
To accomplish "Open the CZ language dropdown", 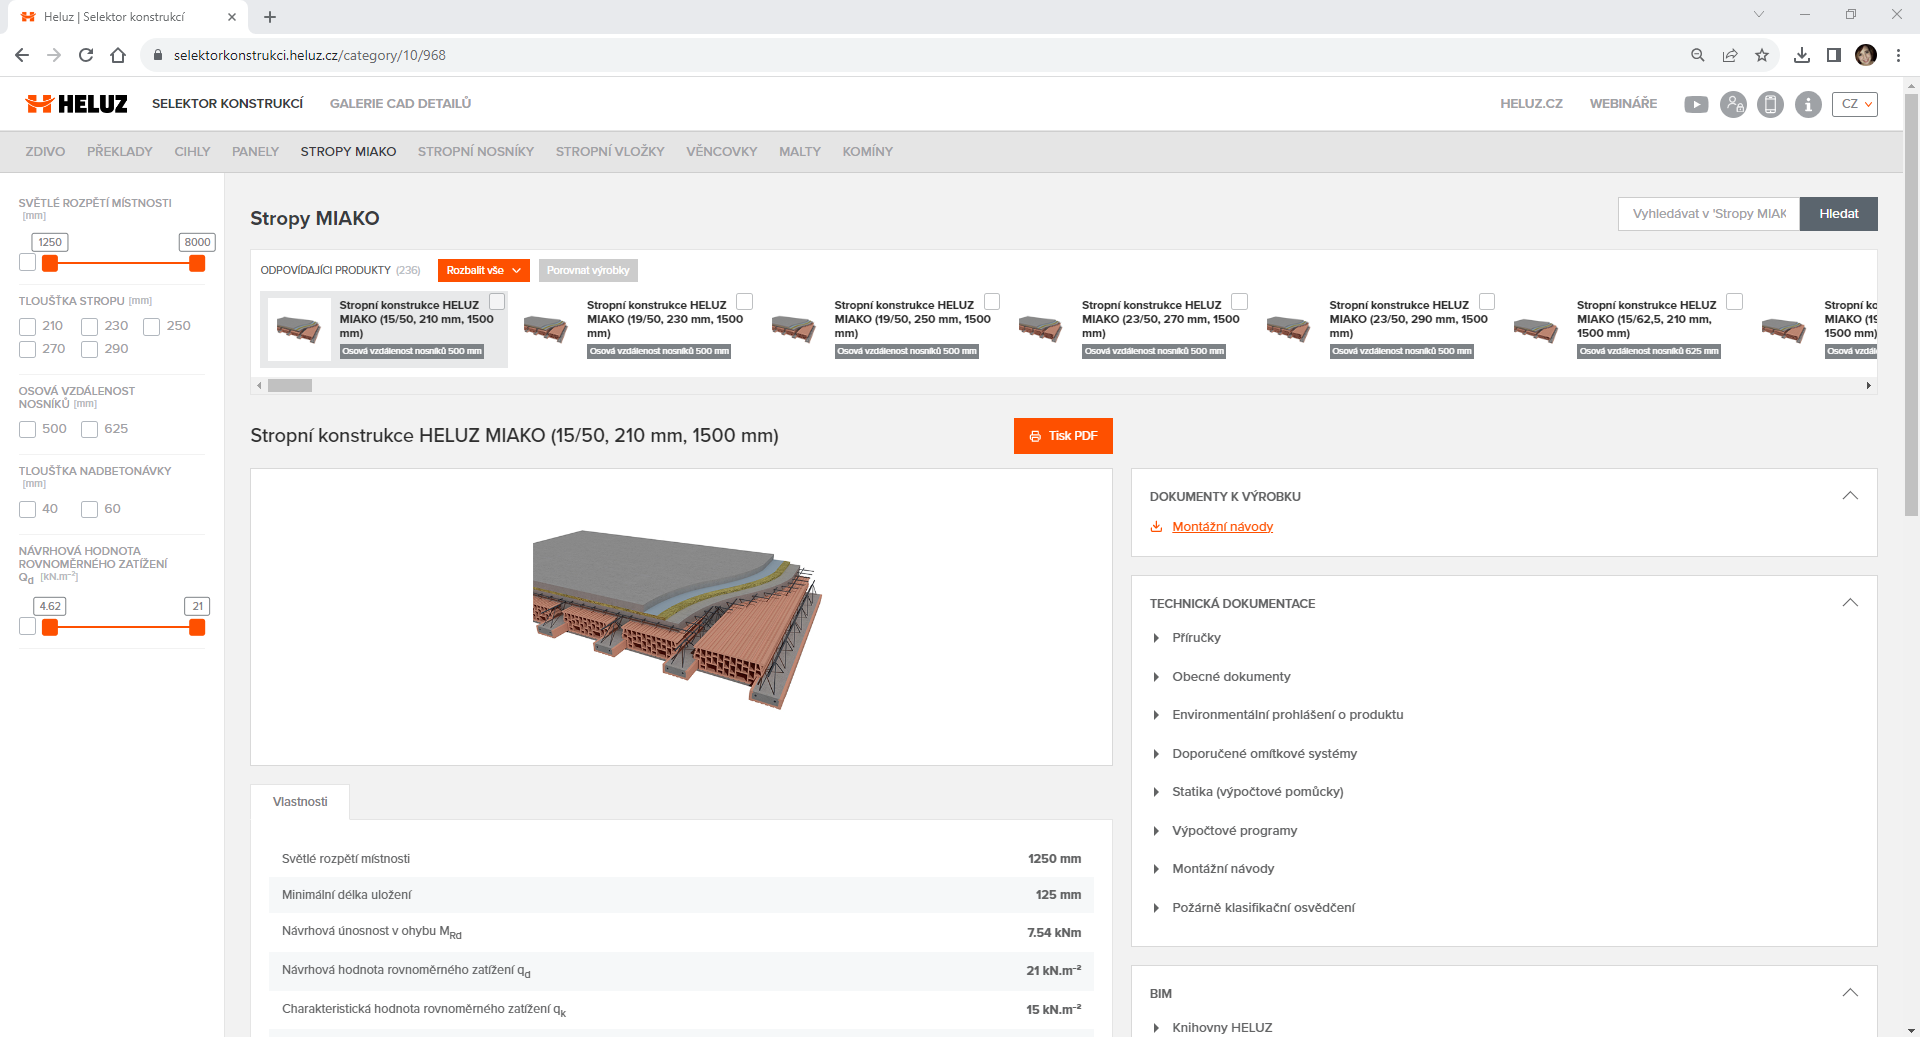I will pyautogui.click(x=1855, y=104).
